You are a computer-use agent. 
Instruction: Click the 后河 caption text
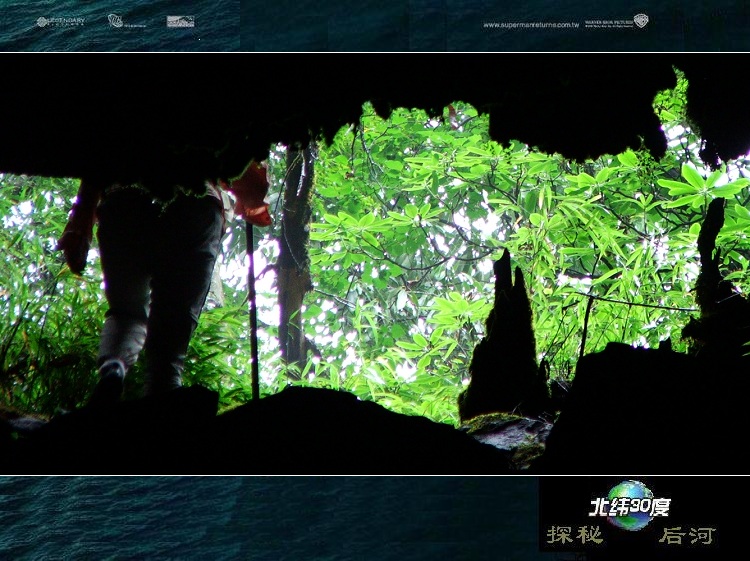[687, 536]
